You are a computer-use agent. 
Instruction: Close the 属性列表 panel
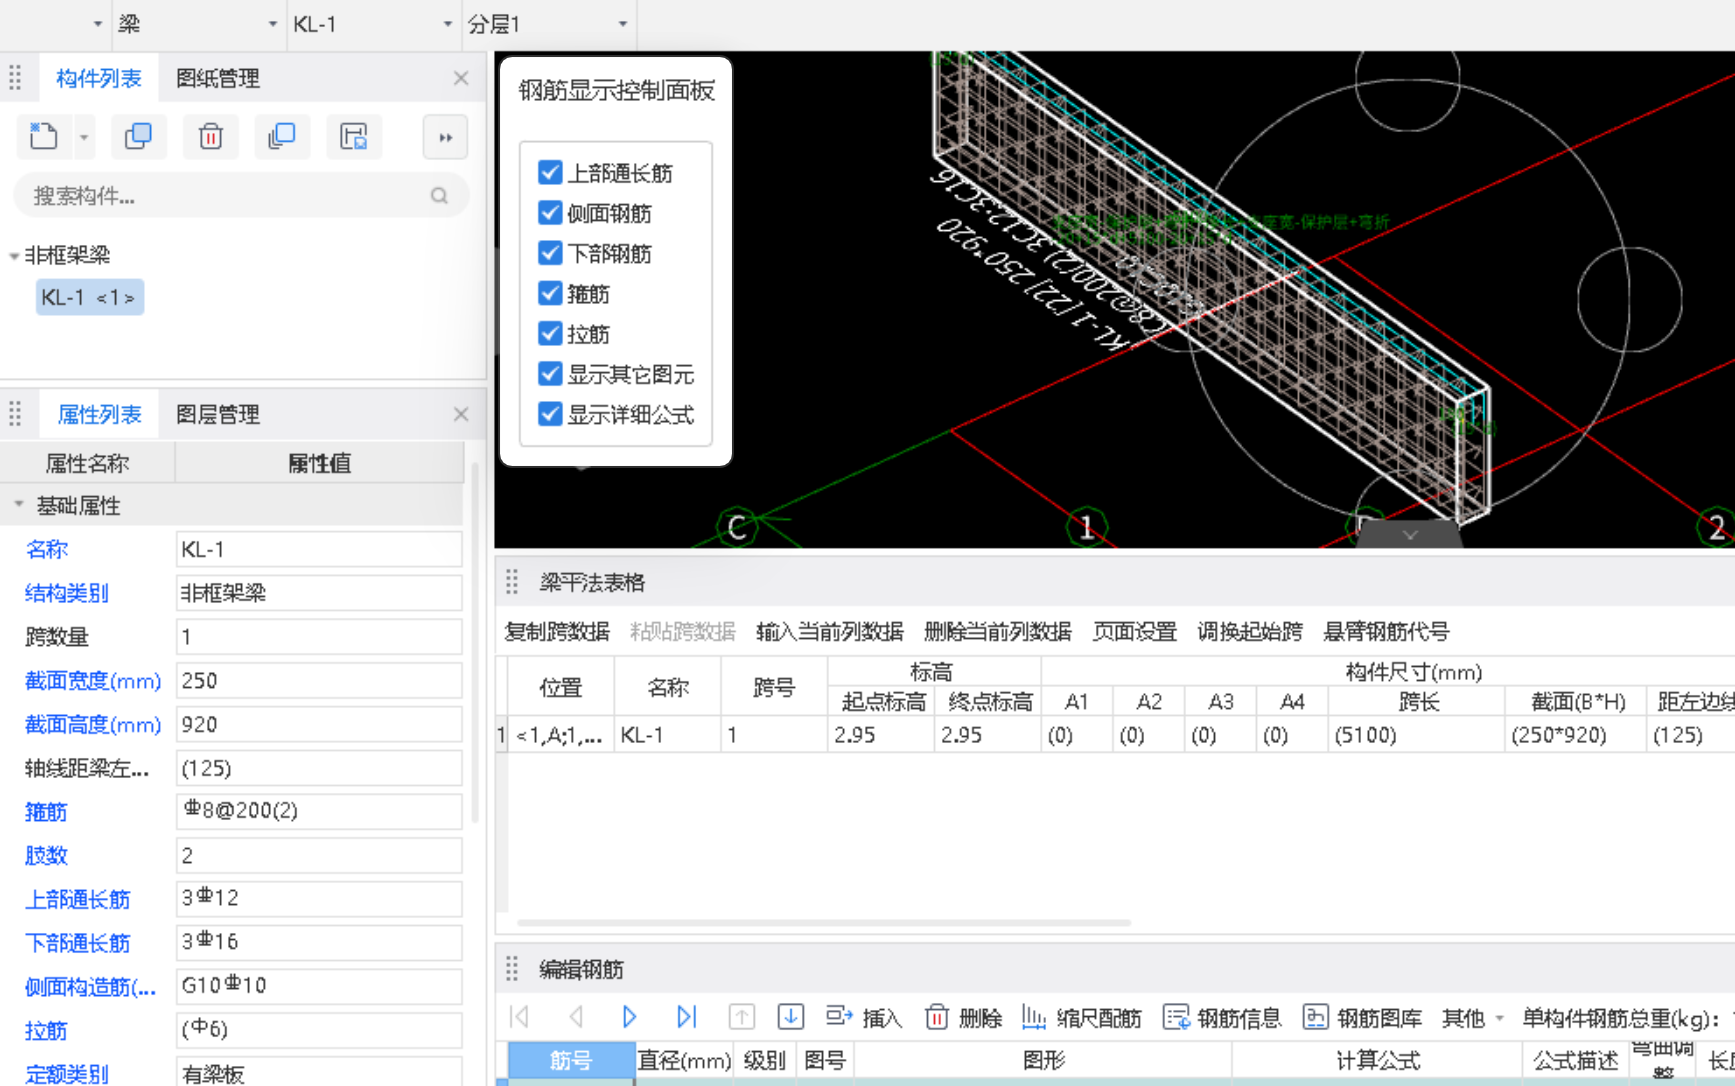point(461,414)
